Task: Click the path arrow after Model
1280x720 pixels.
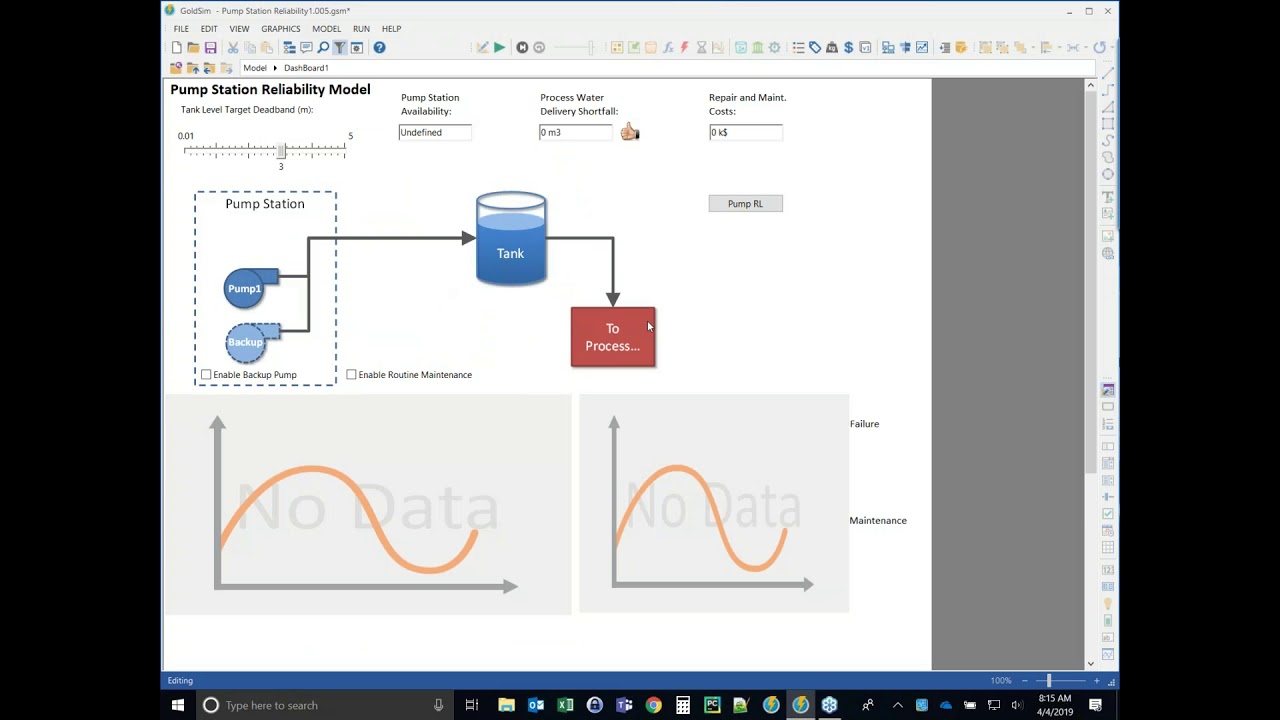Action: 275,68
